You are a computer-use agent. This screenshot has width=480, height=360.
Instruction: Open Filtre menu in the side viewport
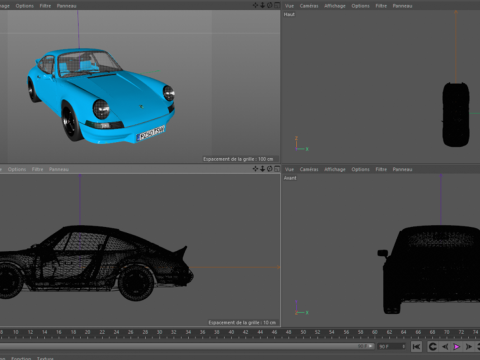tap(37, 169)
